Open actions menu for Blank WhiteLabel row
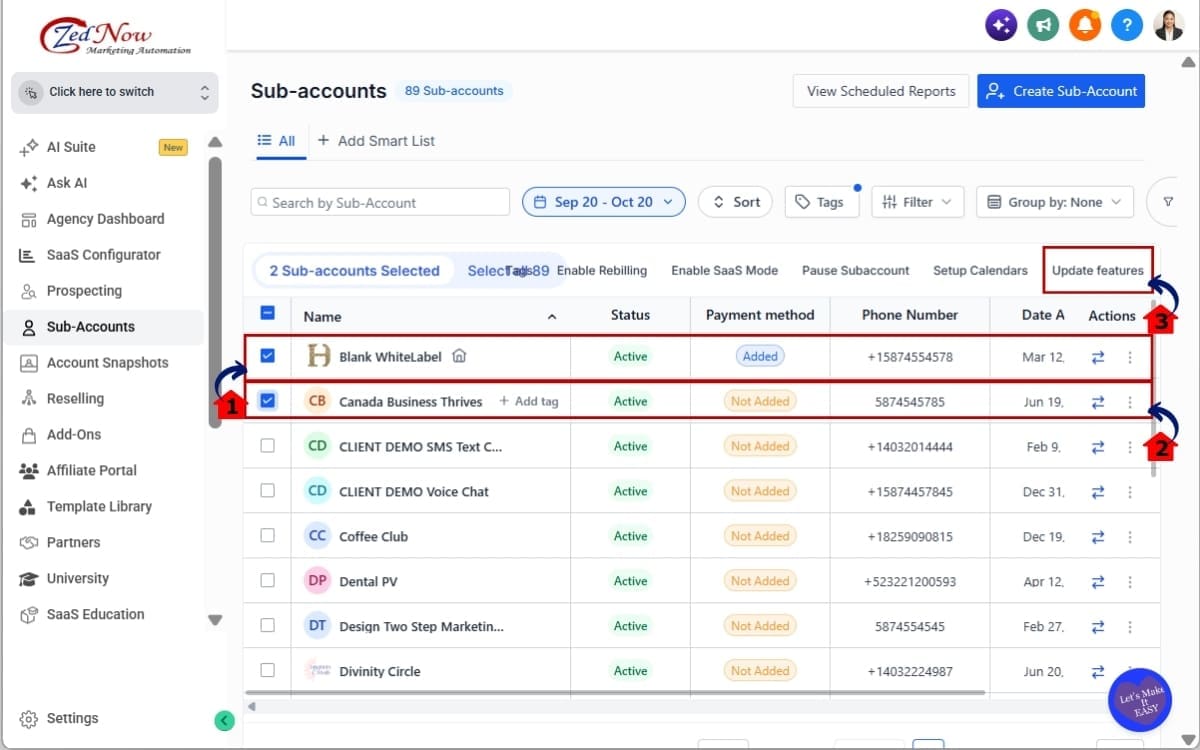 1130,357
